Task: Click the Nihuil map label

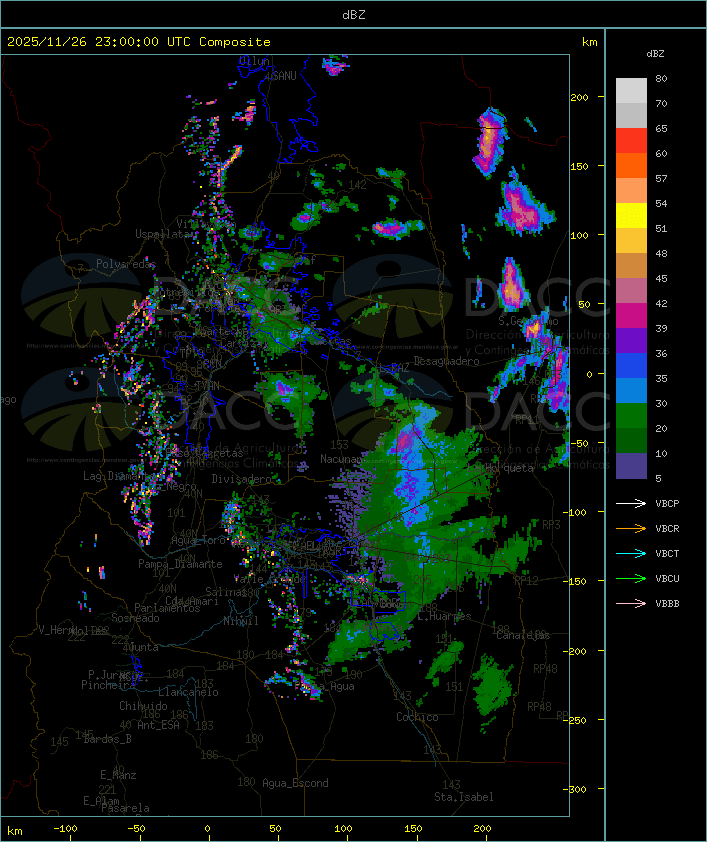Action: coord(241,621)
